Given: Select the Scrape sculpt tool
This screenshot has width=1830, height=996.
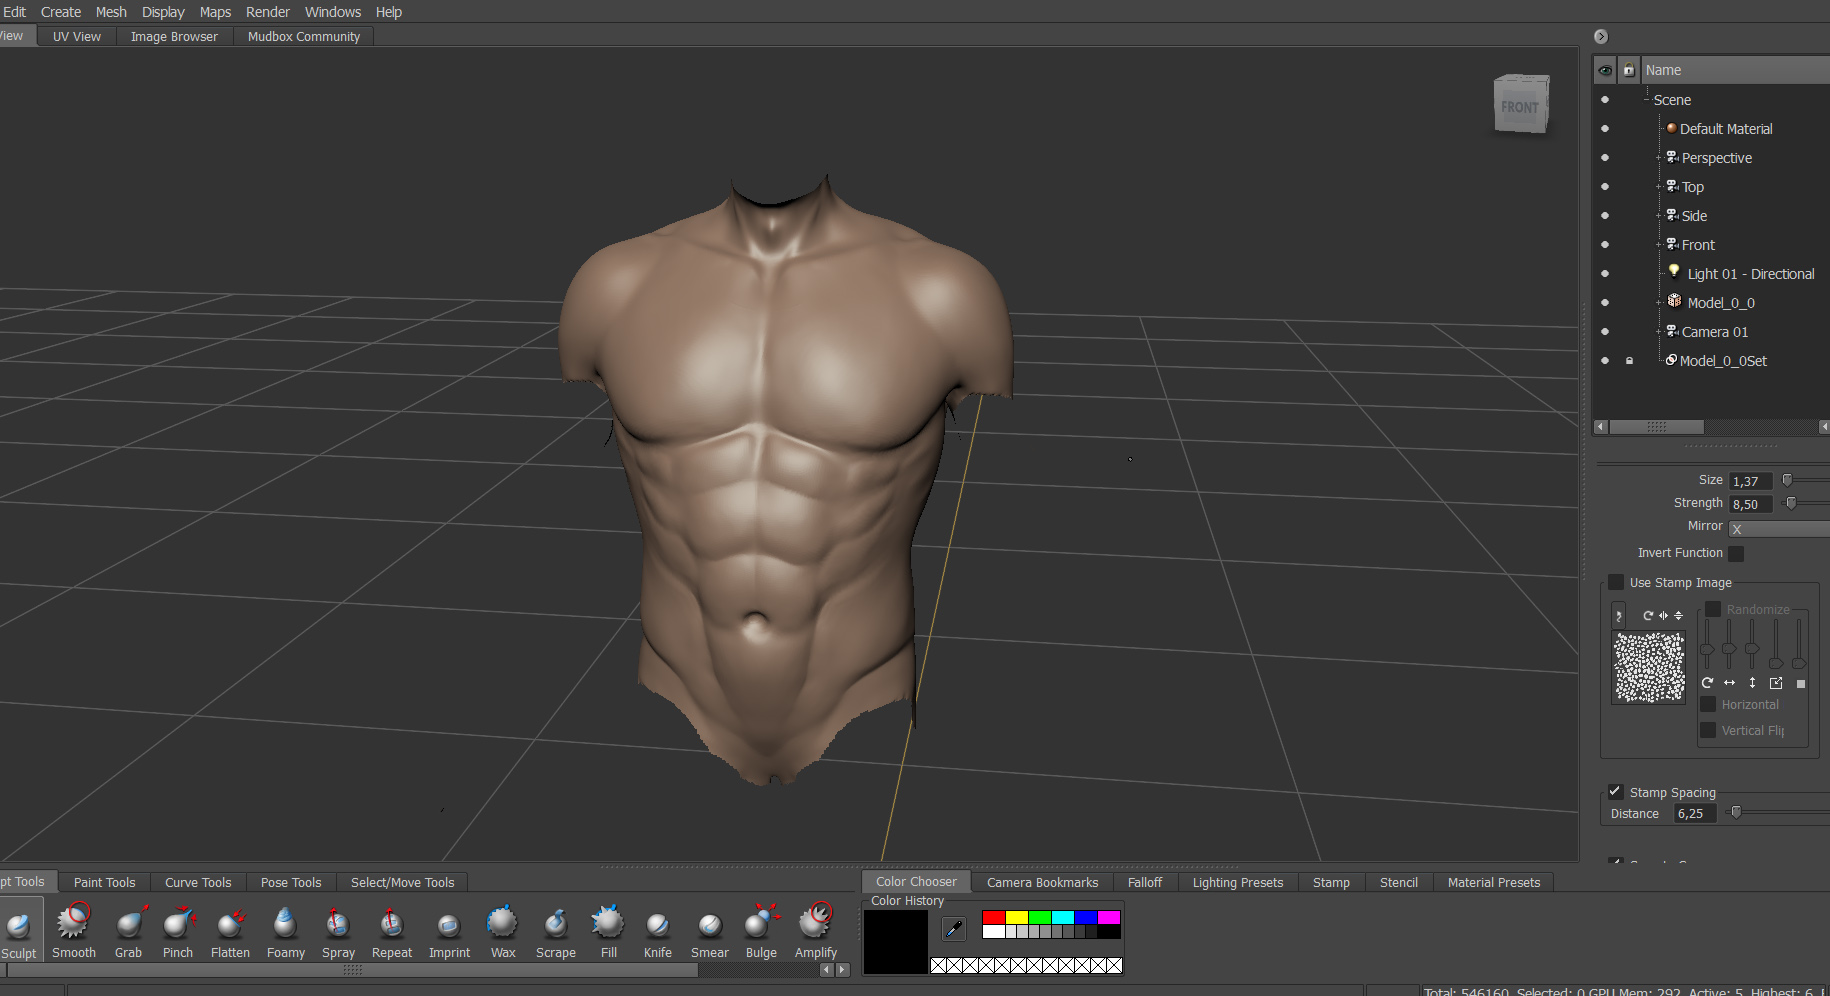Looking at the screenshot, I should pos(556,930).
